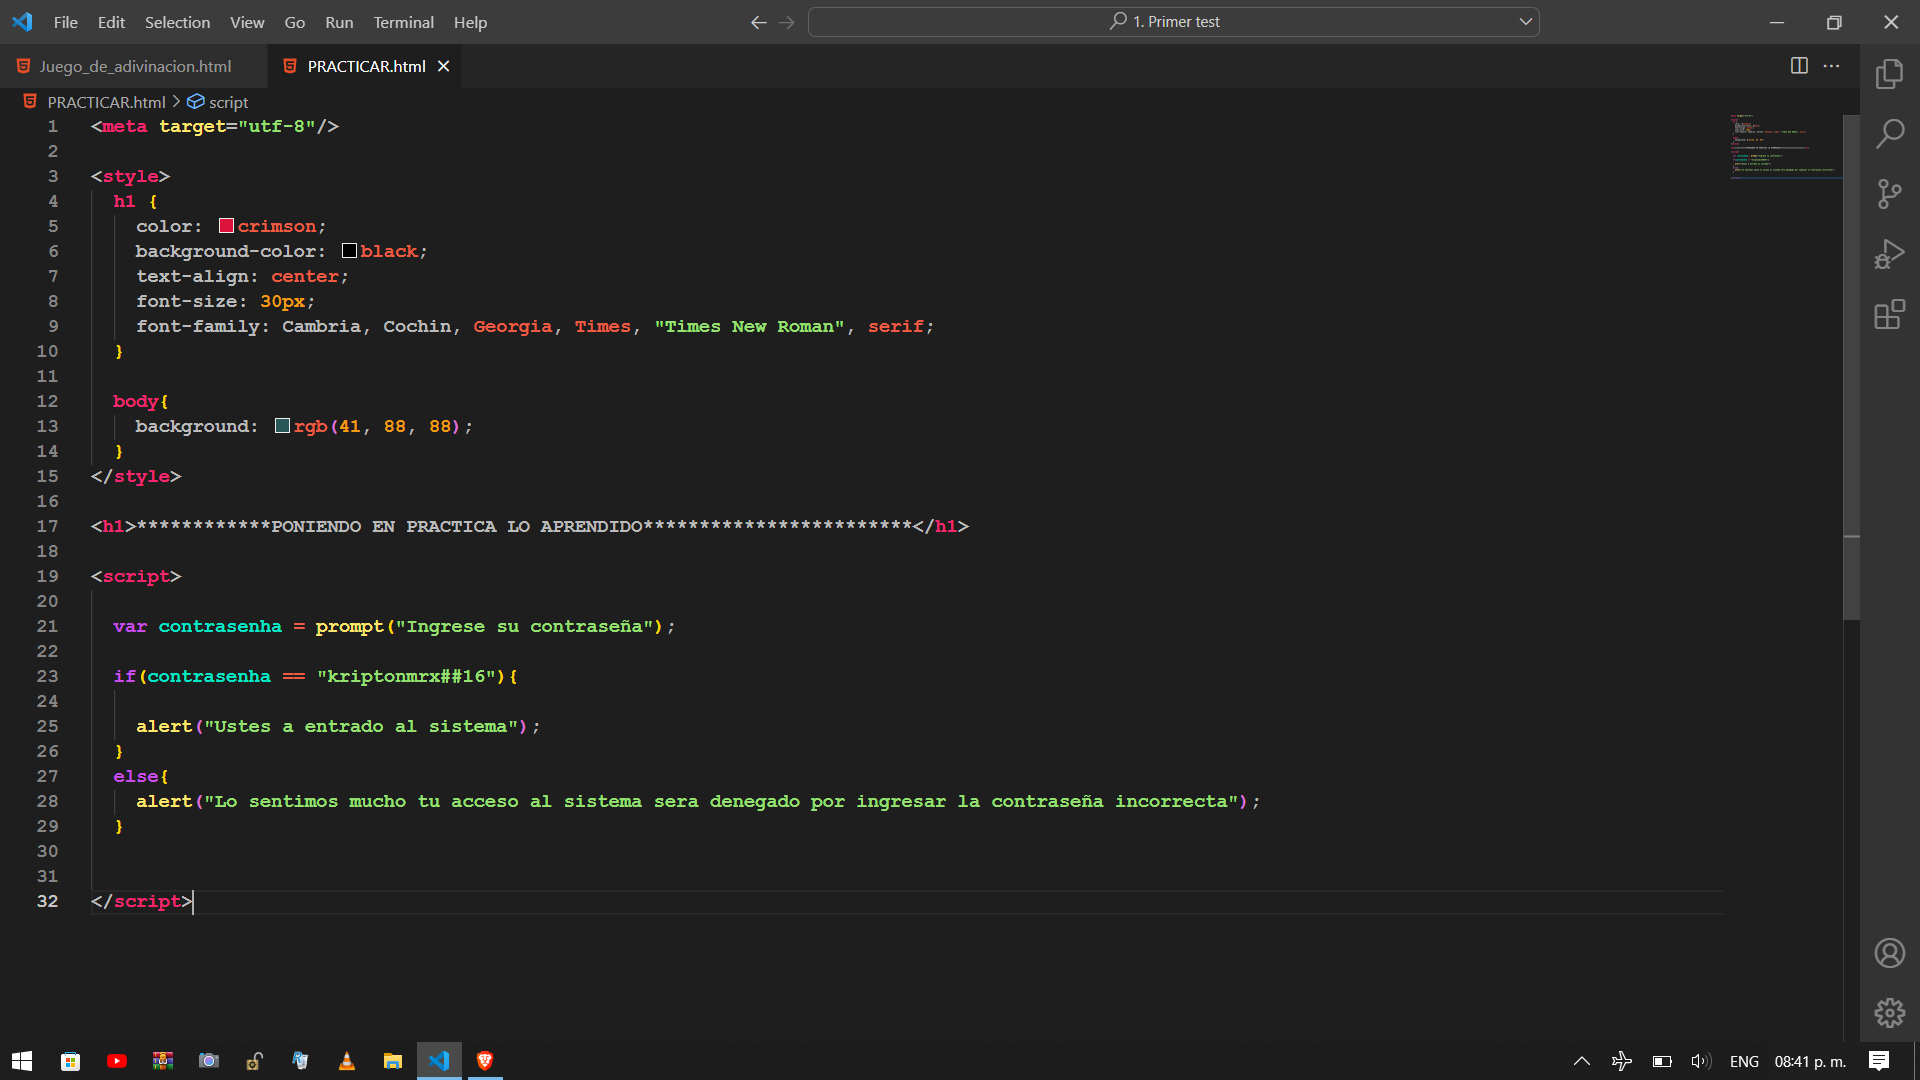
Task: Open the Selection menu
Action: [x=177, y=22]
